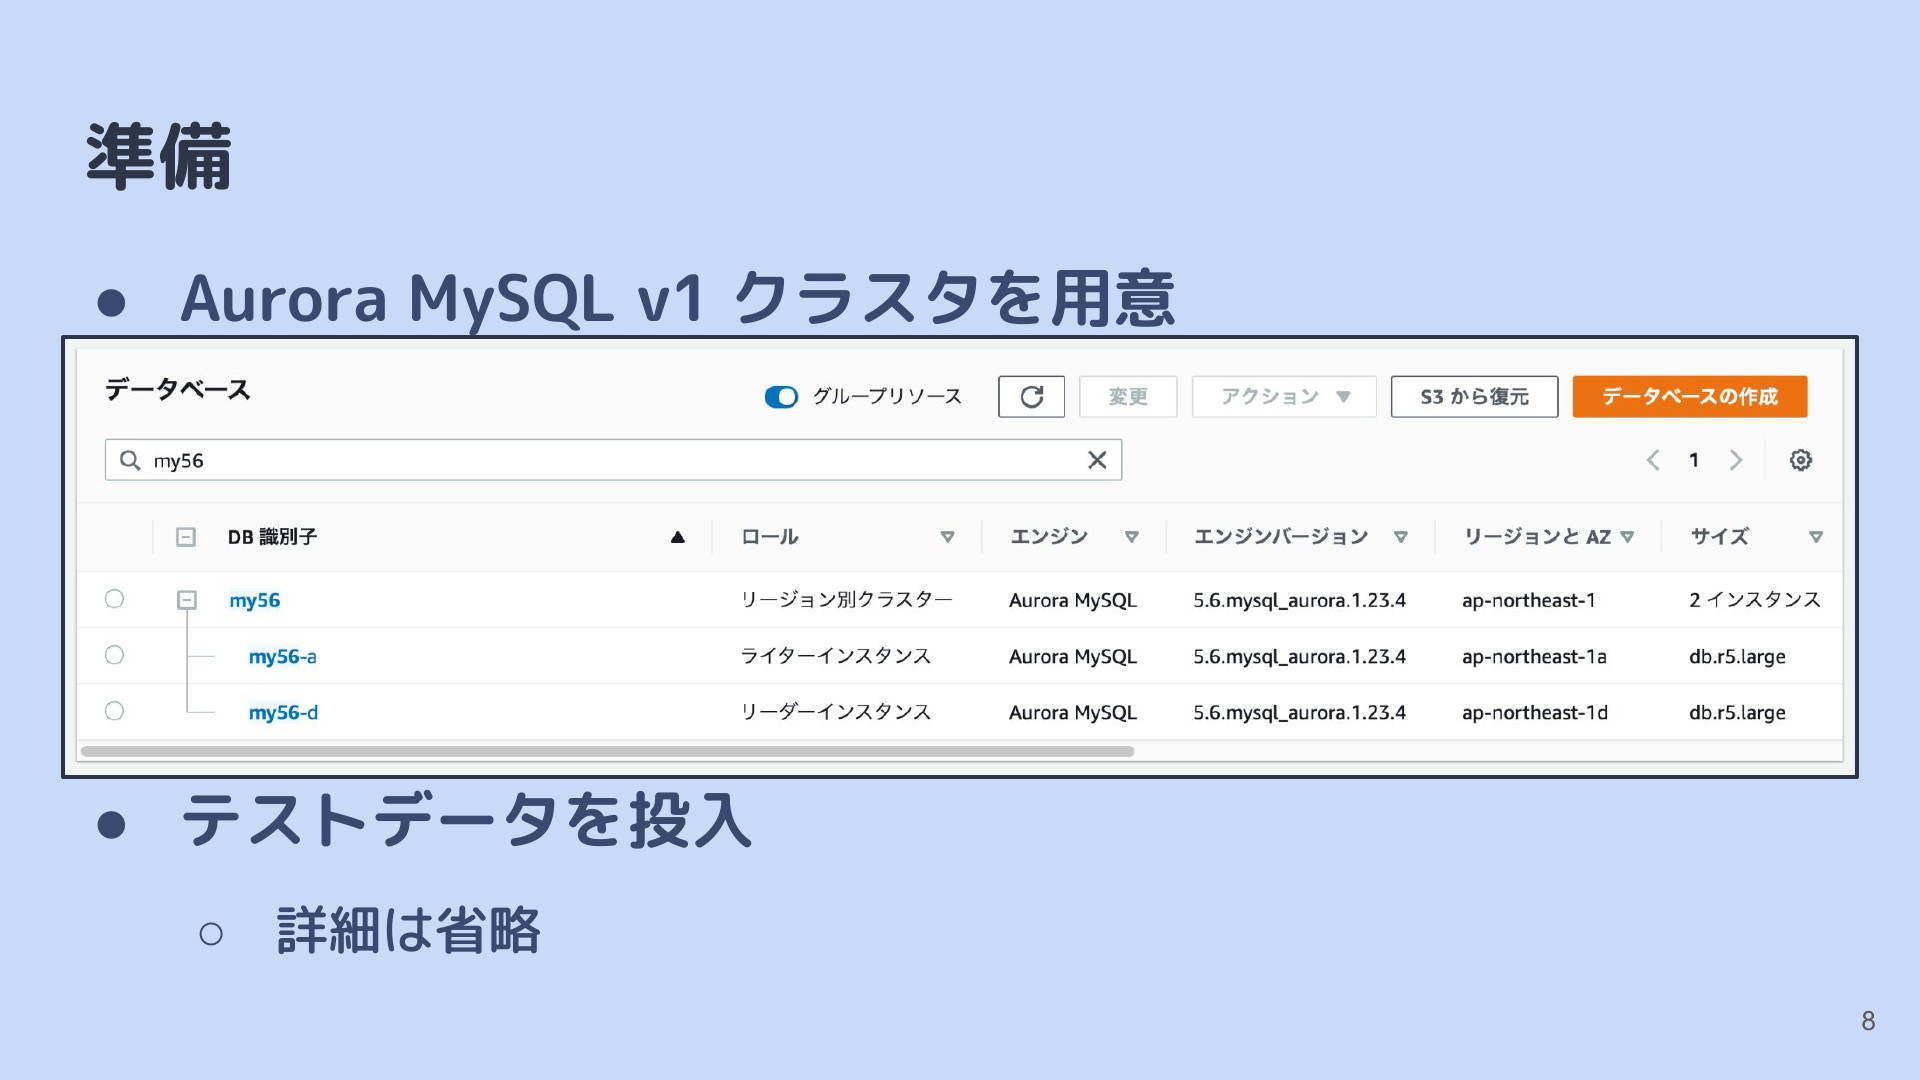Clear the my56 search text
The height and width of the screenshot is (1080, 1920).
coord(1097,460)
